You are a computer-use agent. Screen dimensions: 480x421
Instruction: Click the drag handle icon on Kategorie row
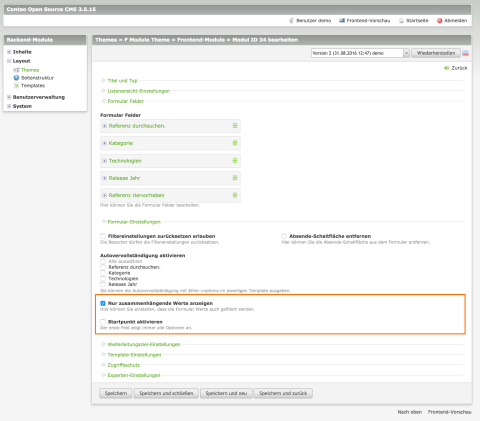pyautogui.click(x=235, y=143)
